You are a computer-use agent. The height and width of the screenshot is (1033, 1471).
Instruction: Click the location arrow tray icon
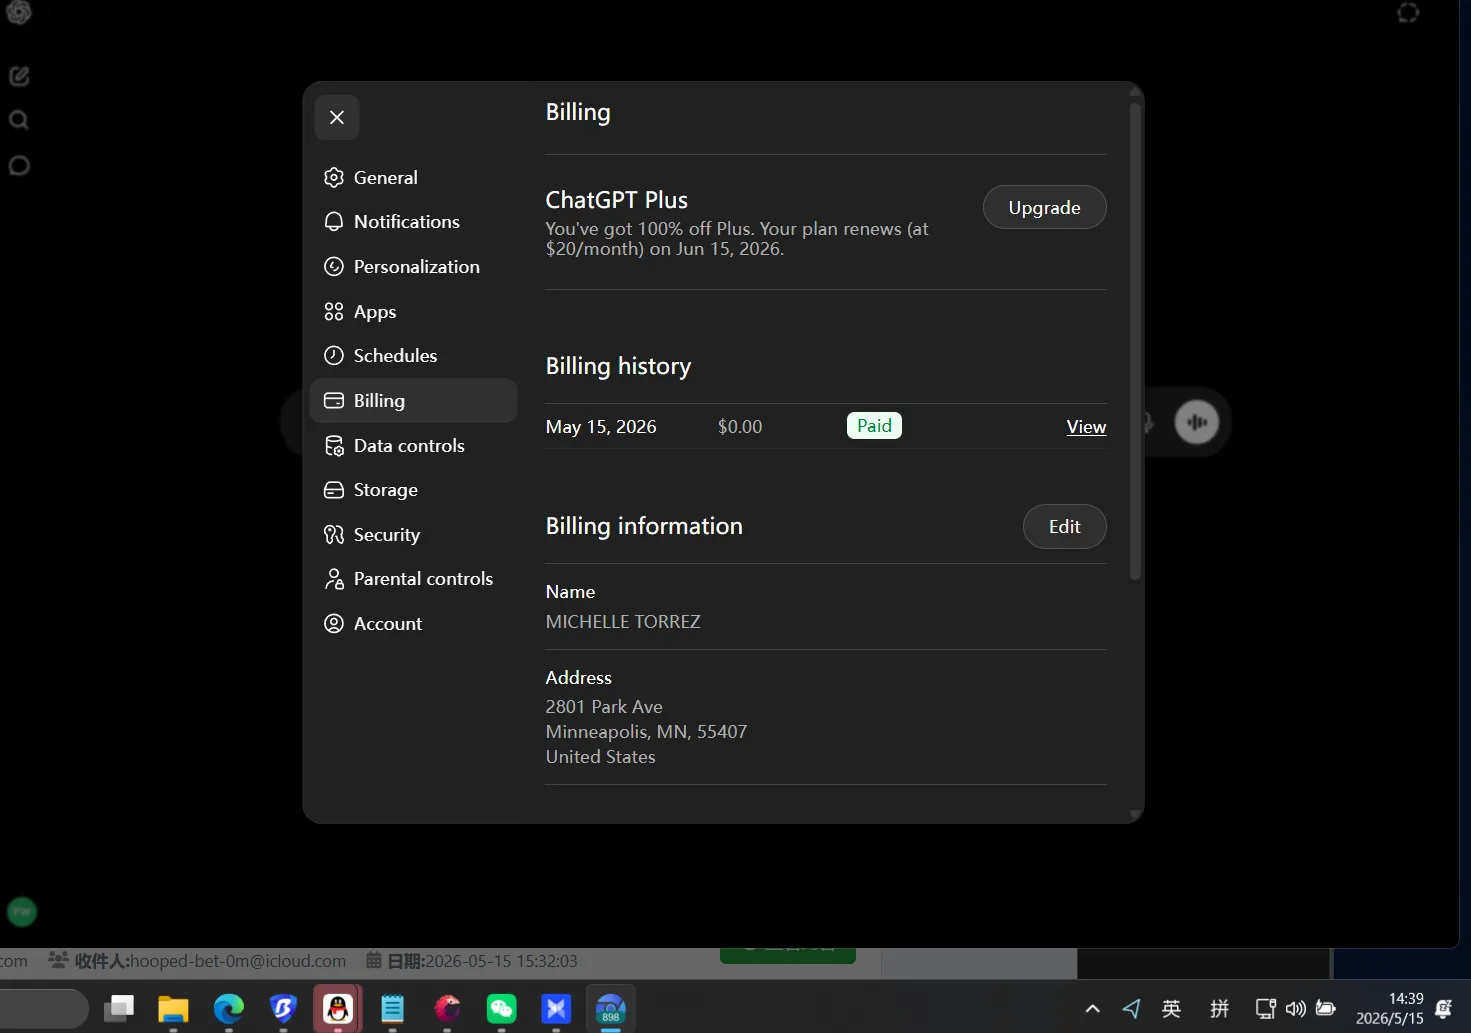1131,1009
